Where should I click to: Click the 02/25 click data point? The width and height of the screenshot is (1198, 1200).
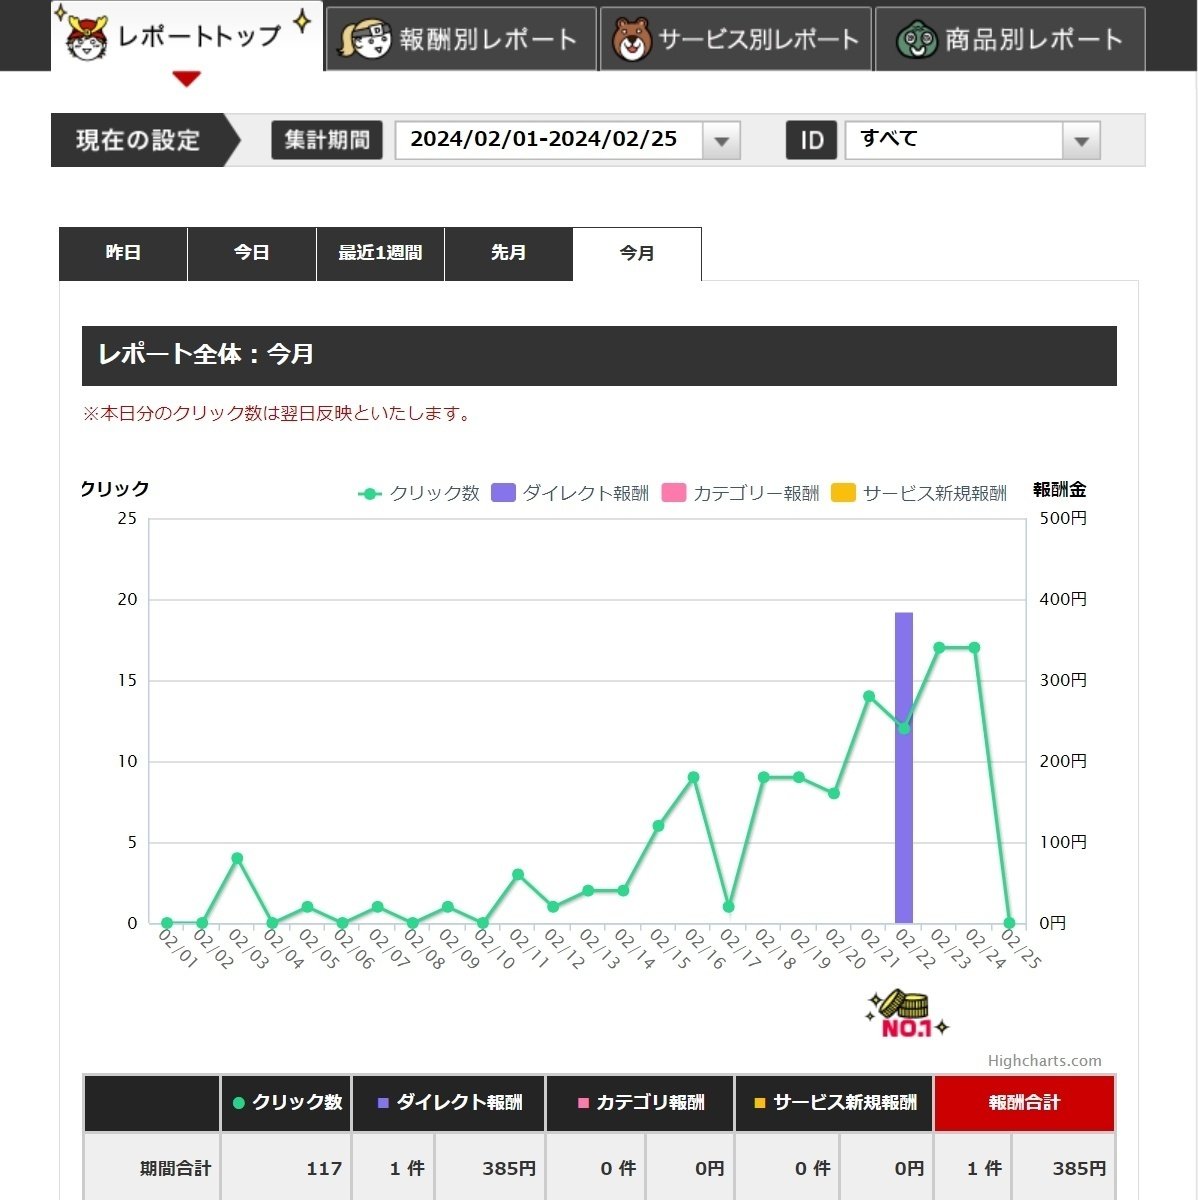1009,923
